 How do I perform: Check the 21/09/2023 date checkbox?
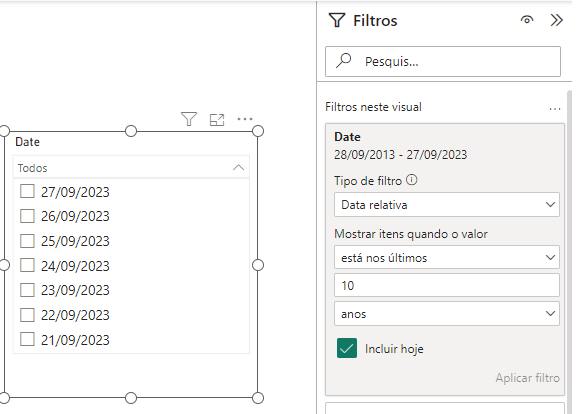pyautogui.click(x=27, y=339)
